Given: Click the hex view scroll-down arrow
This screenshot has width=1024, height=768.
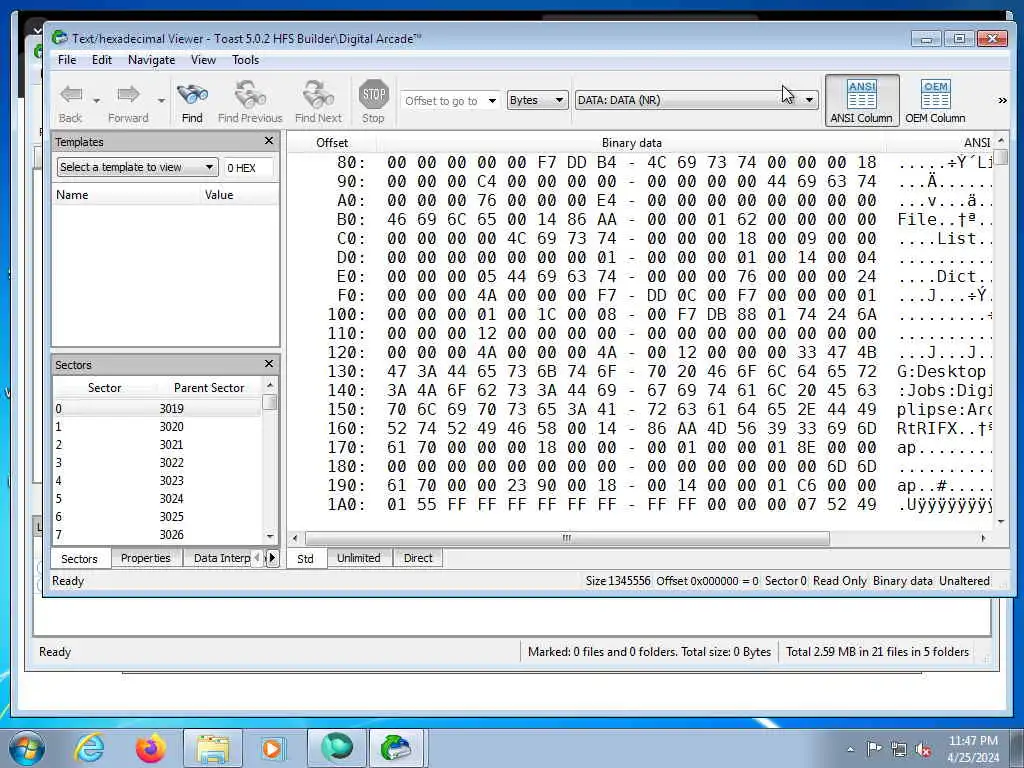Looking at the screenshot, I should [1001, 522].
